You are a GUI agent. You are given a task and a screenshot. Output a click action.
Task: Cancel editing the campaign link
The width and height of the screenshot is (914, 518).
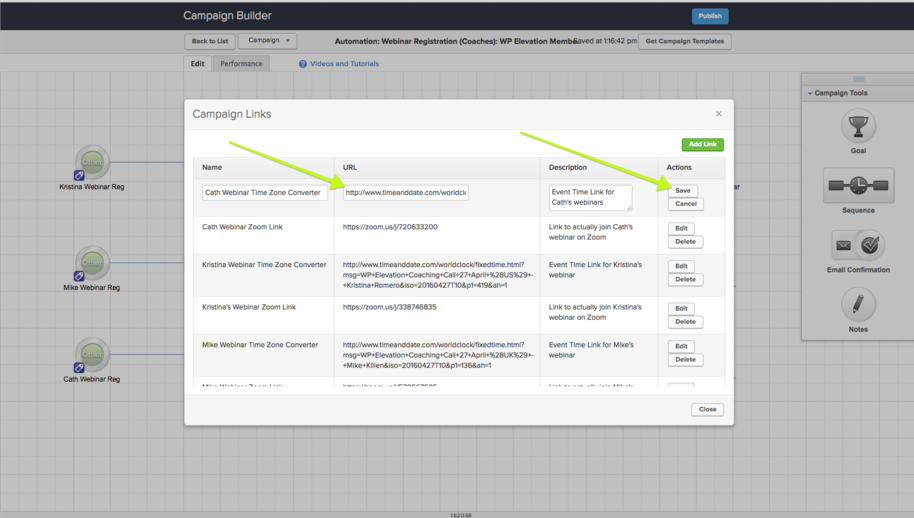[685, 204]
